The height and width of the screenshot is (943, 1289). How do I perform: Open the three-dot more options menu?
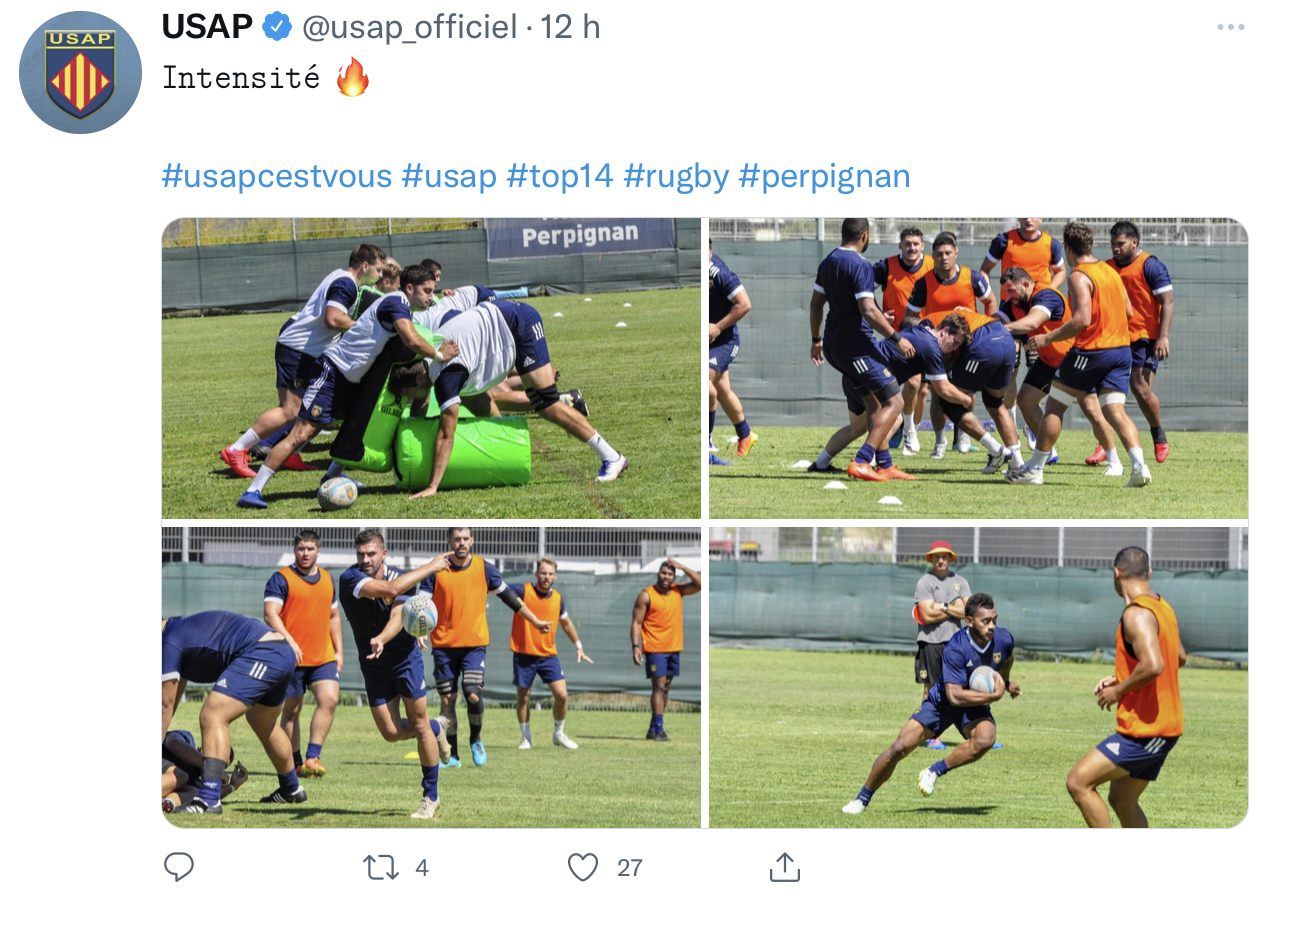click(1231, 27)
